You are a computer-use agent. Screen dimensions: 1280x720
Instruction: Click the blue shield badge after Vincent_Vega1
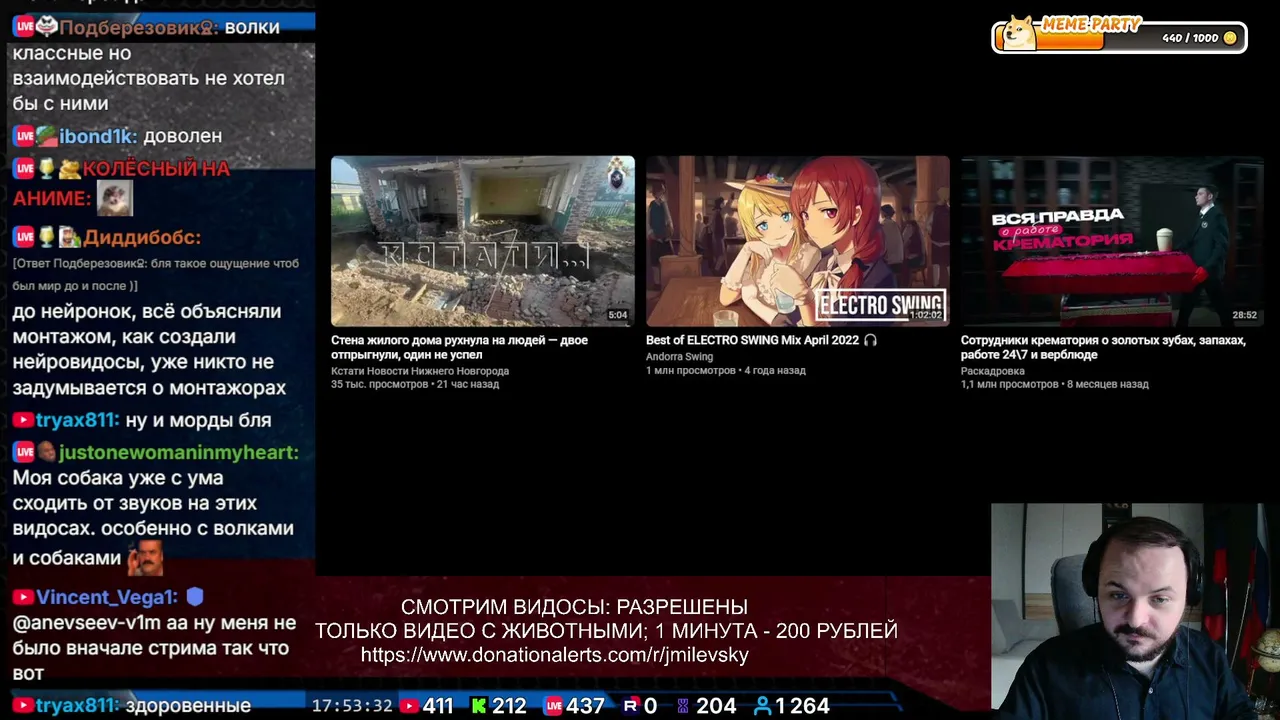coord(195,597)
